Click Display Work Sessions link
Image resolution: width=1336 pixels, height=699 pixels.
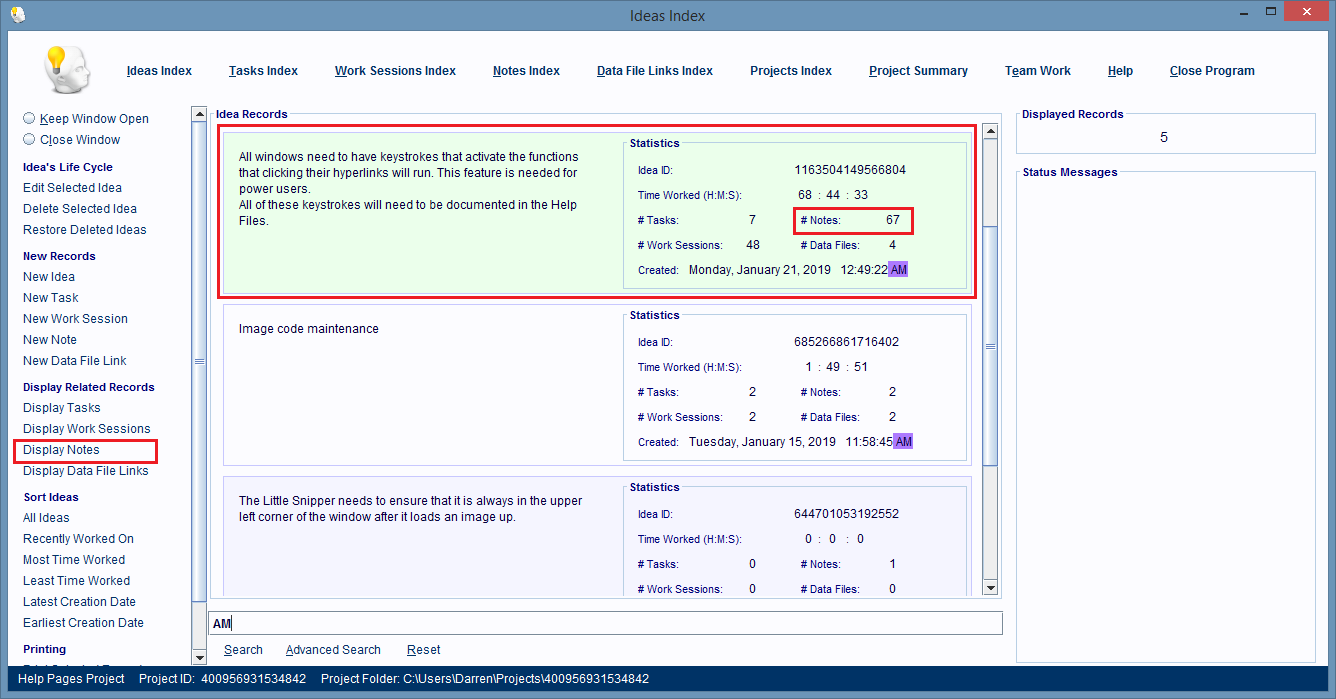coord(87,429)
